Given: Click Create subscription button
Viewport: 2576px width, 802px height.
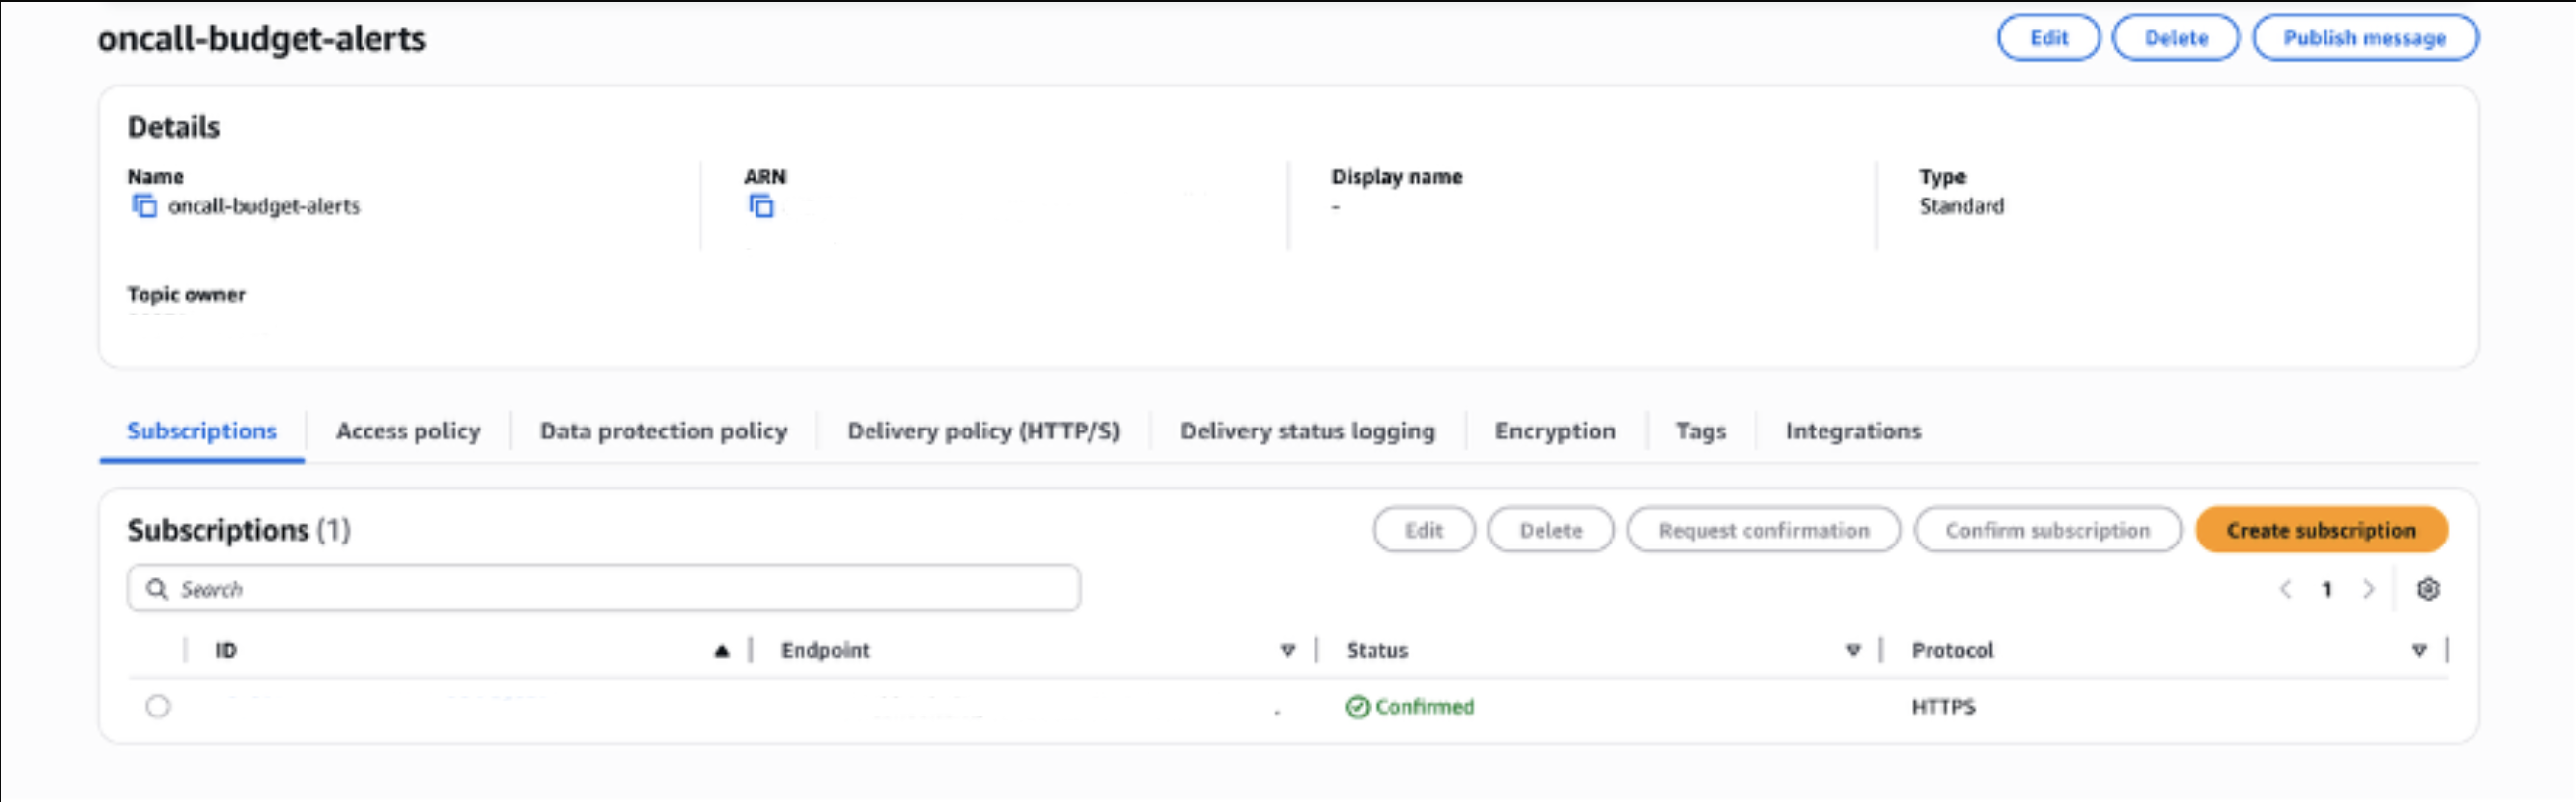Looking at the screenshot, I should point(2321,530).
